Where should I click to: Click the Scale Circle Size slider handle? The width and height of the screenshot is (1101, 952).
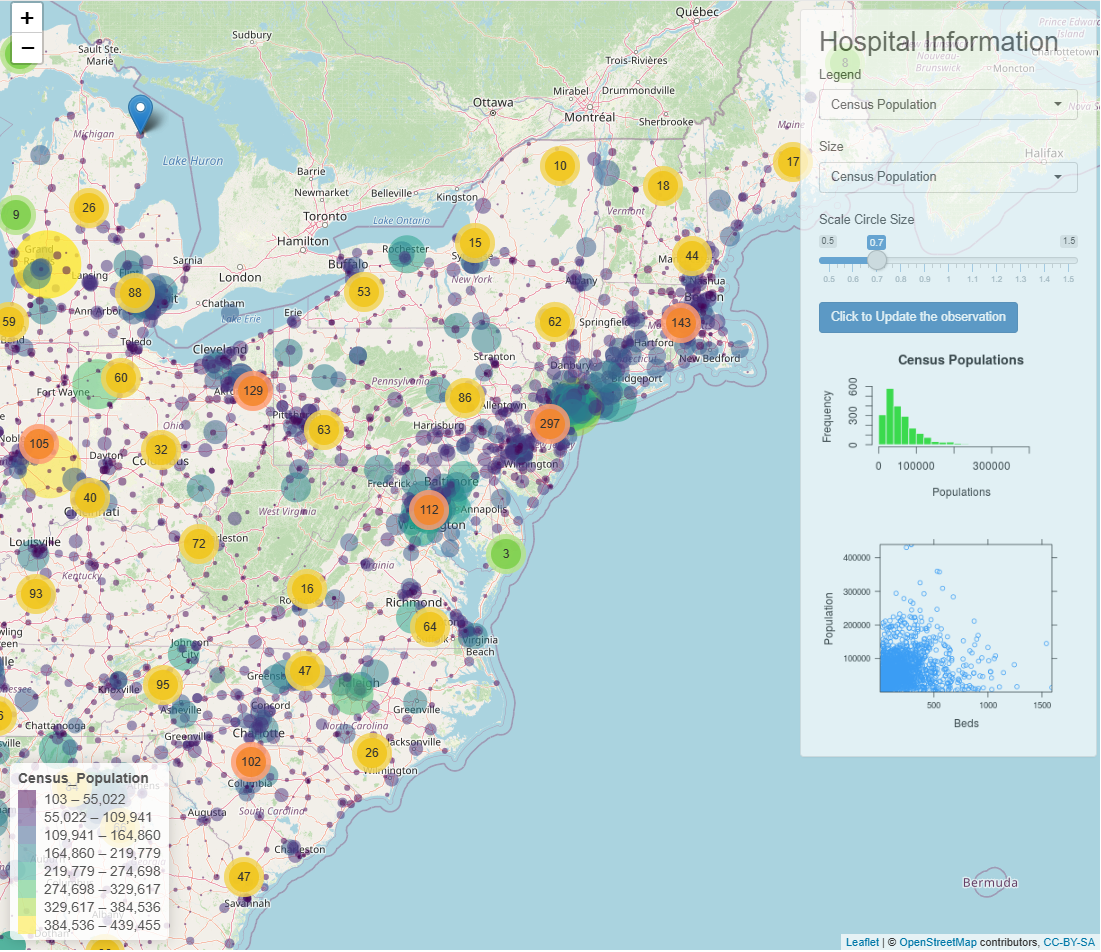click(876, 260)
